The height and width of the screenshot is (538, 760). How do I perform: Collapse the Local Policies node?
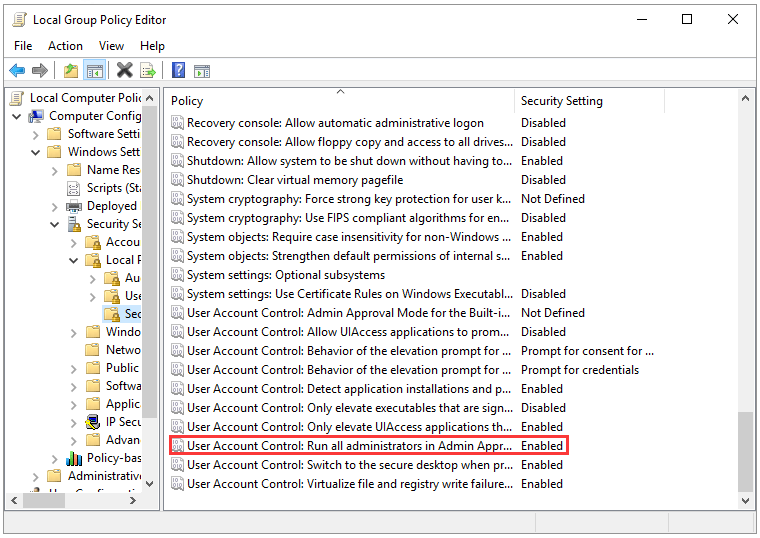pos(74,261)
